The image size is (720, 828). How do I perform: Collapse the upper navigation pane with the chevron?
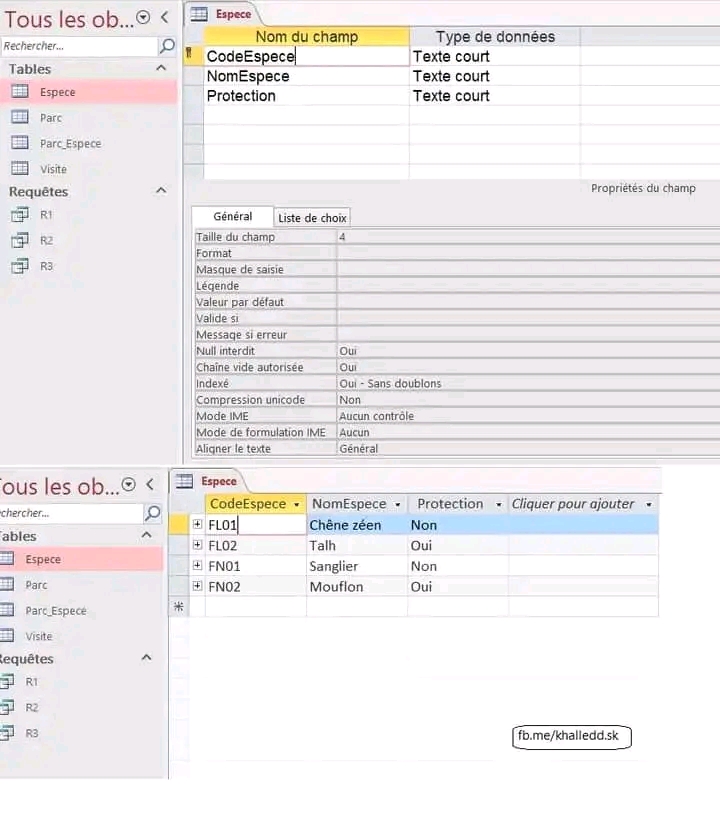coord(165,17)
